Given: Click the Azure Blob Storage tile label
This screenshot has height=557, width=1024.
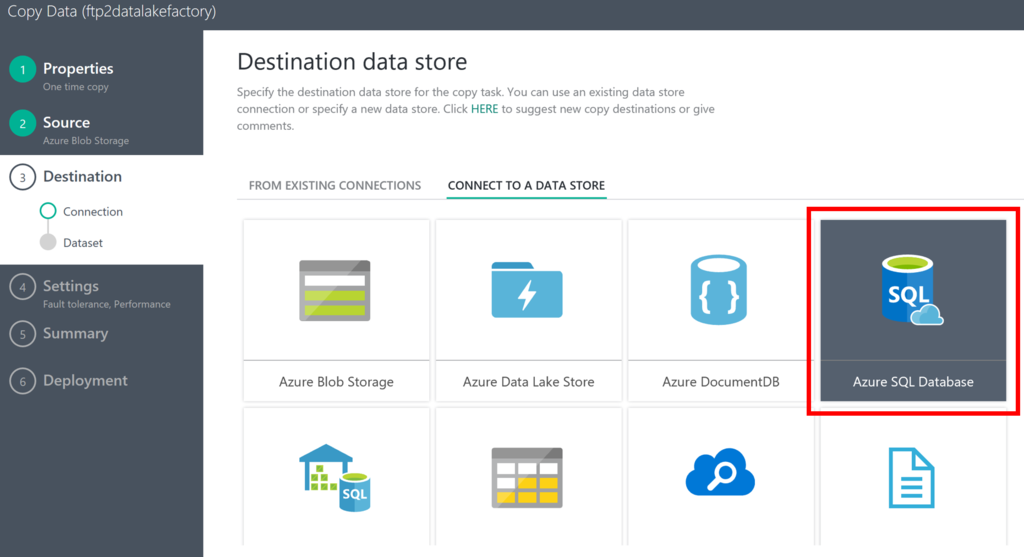Looking at the screenshot, I should pos(336,382).
